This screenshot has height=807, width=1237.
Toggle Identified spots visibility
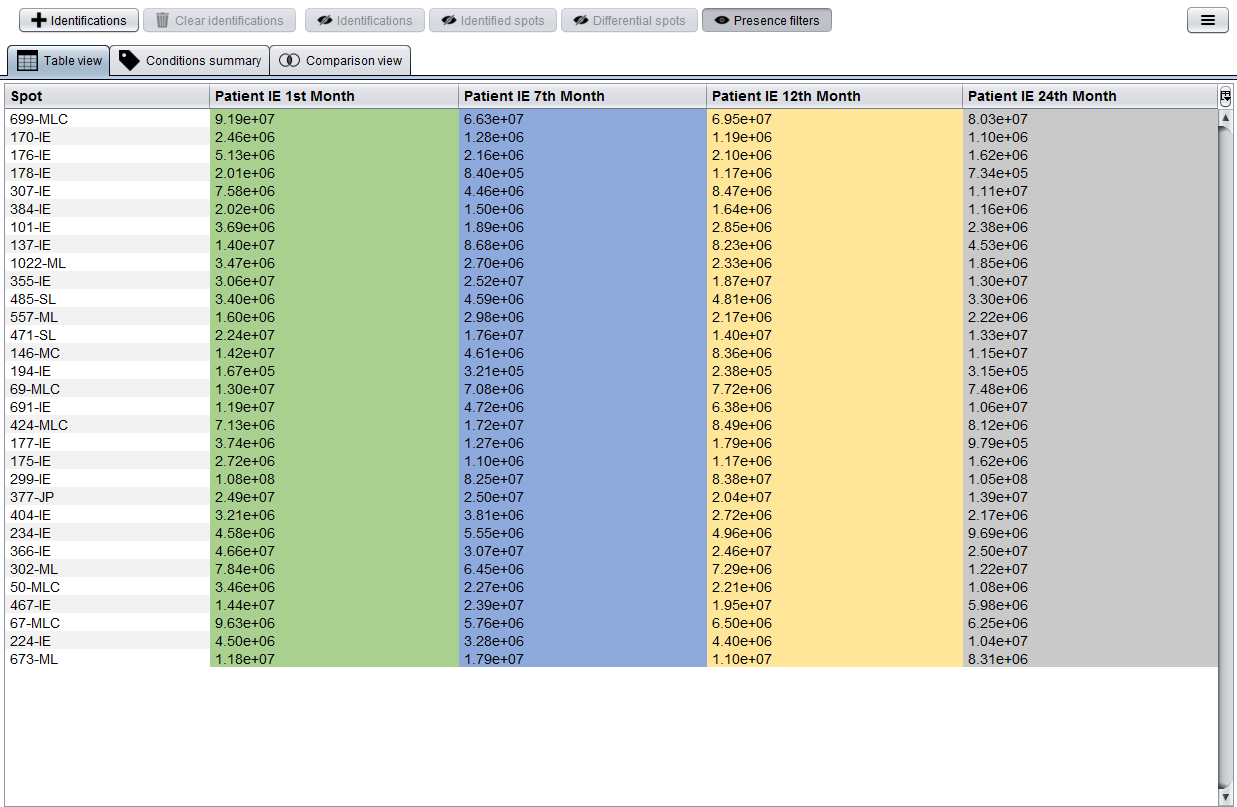click(492, 20)
